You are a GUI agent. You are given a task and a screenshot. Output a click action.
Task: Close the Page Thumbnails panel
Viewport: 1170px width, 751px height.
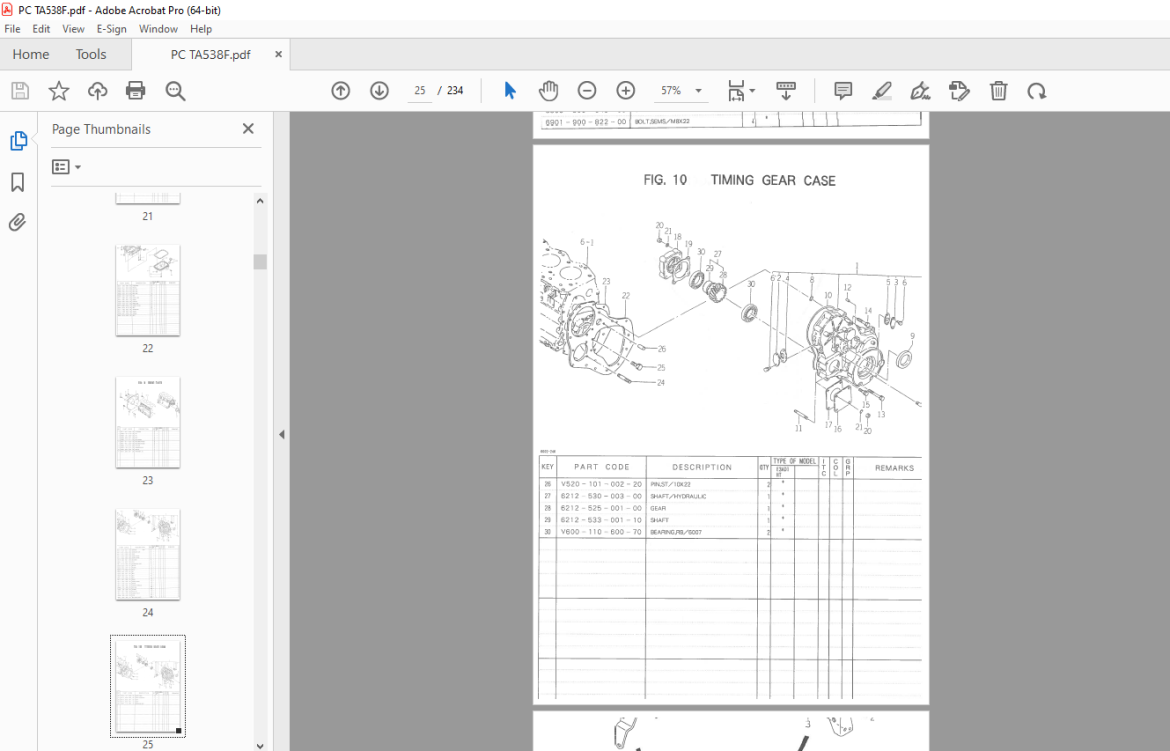[248, 129]
